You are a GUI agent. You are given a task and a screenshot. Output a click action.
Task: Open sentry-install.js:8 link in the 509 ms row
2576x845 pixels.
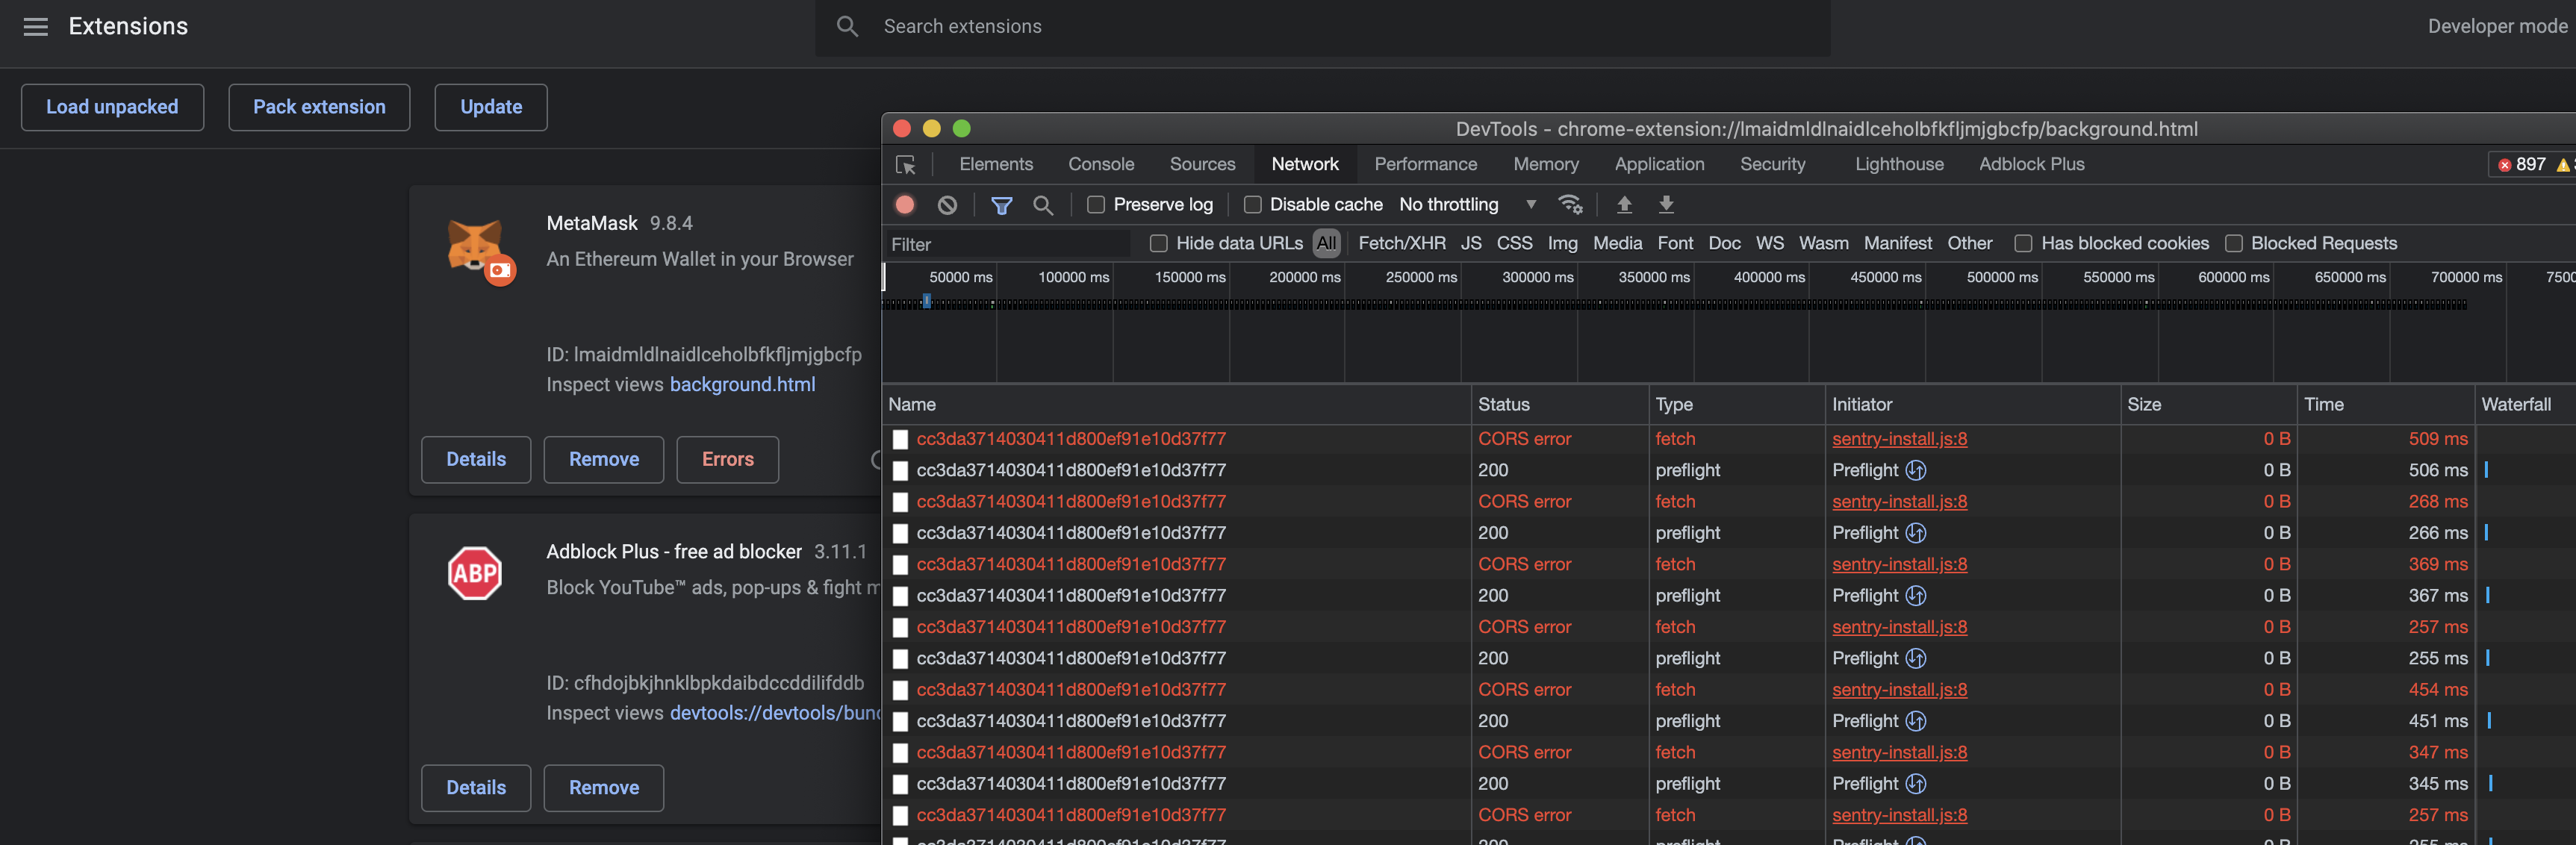point(1899,439)
